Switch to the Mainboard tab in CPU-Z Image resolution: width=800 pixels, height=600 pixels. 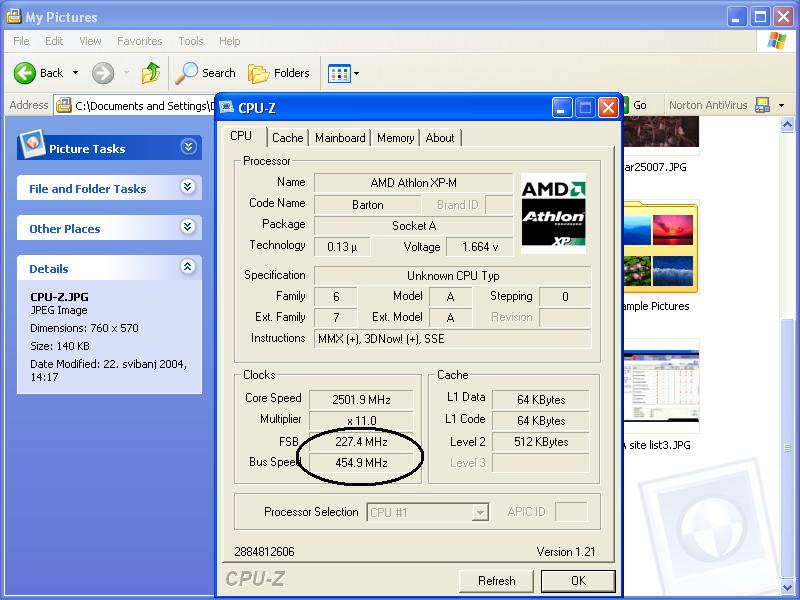pyautogui.click(x=340, y=138)
